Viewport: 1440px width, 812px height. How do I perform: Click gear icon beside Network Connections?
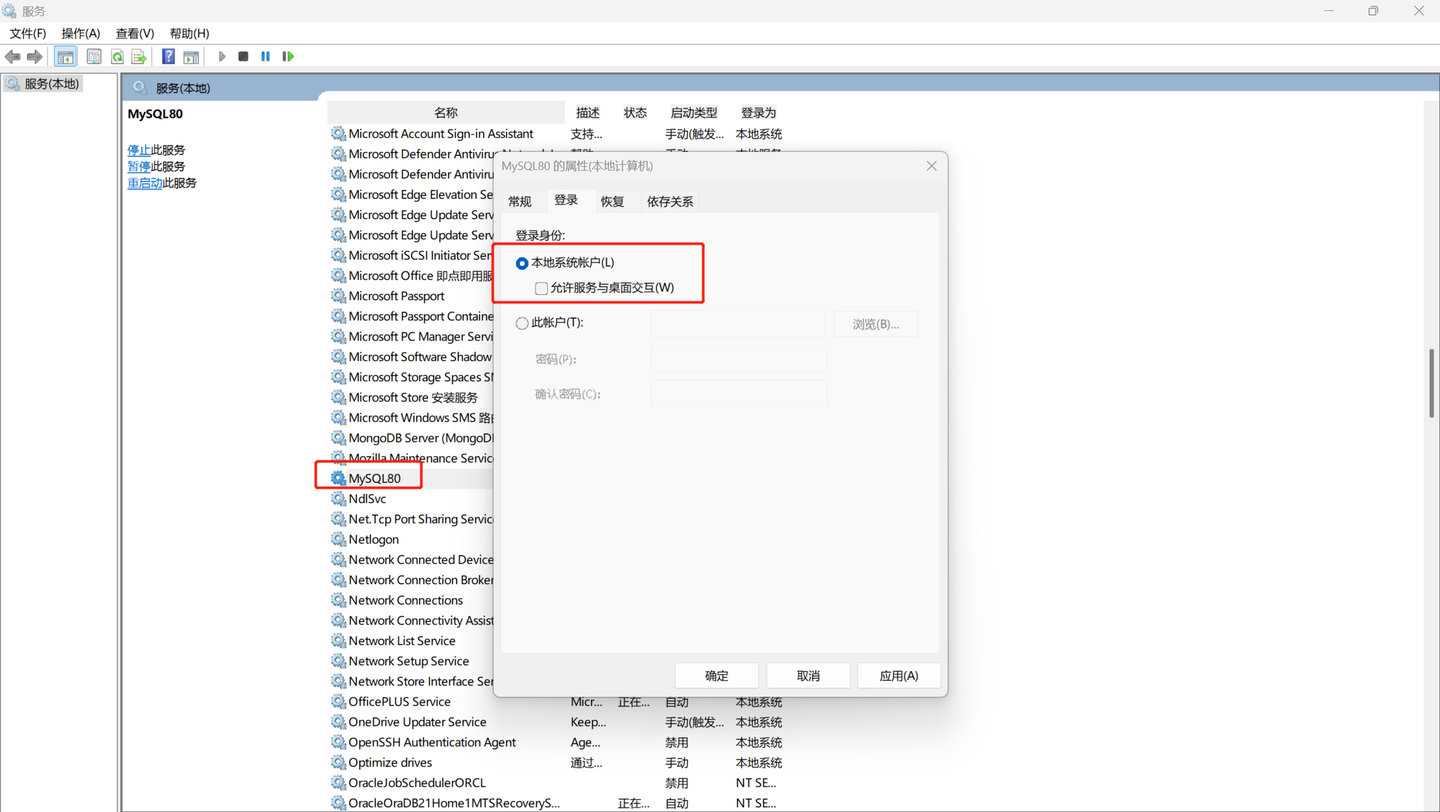[x=338, y=600]
